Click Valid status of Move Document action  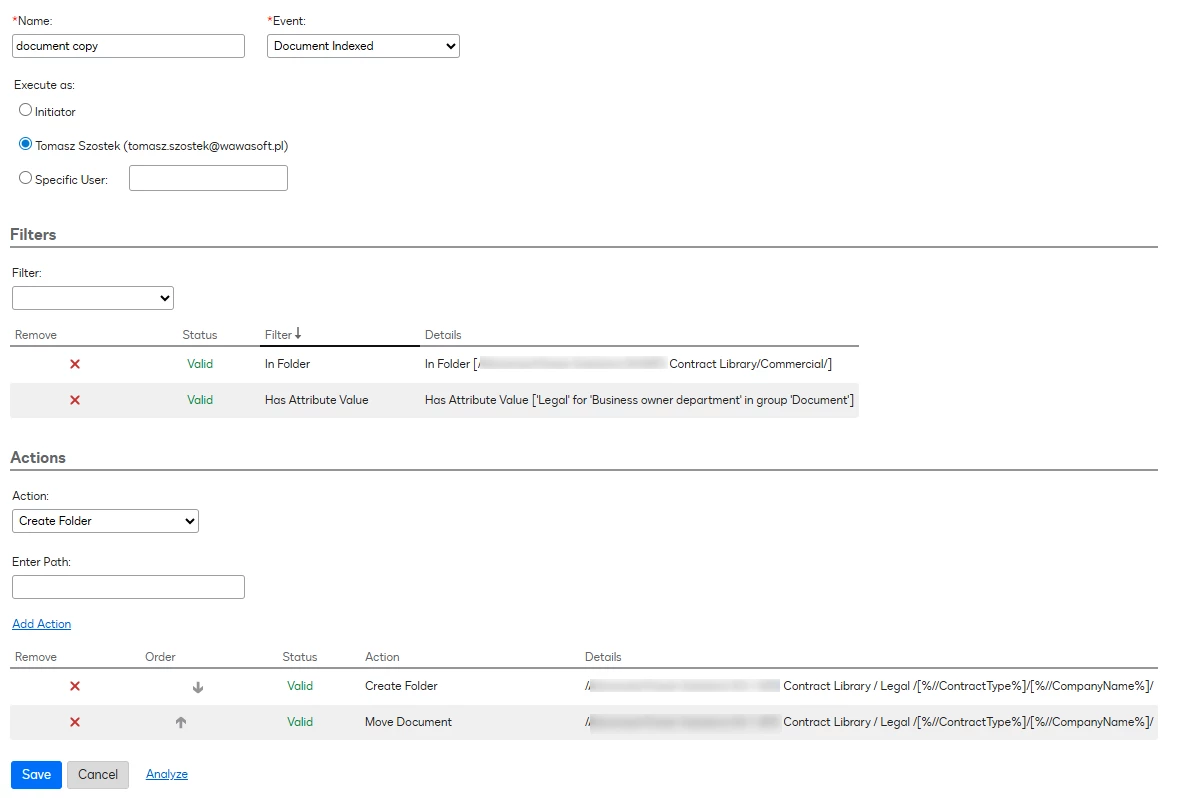[300, 722]
